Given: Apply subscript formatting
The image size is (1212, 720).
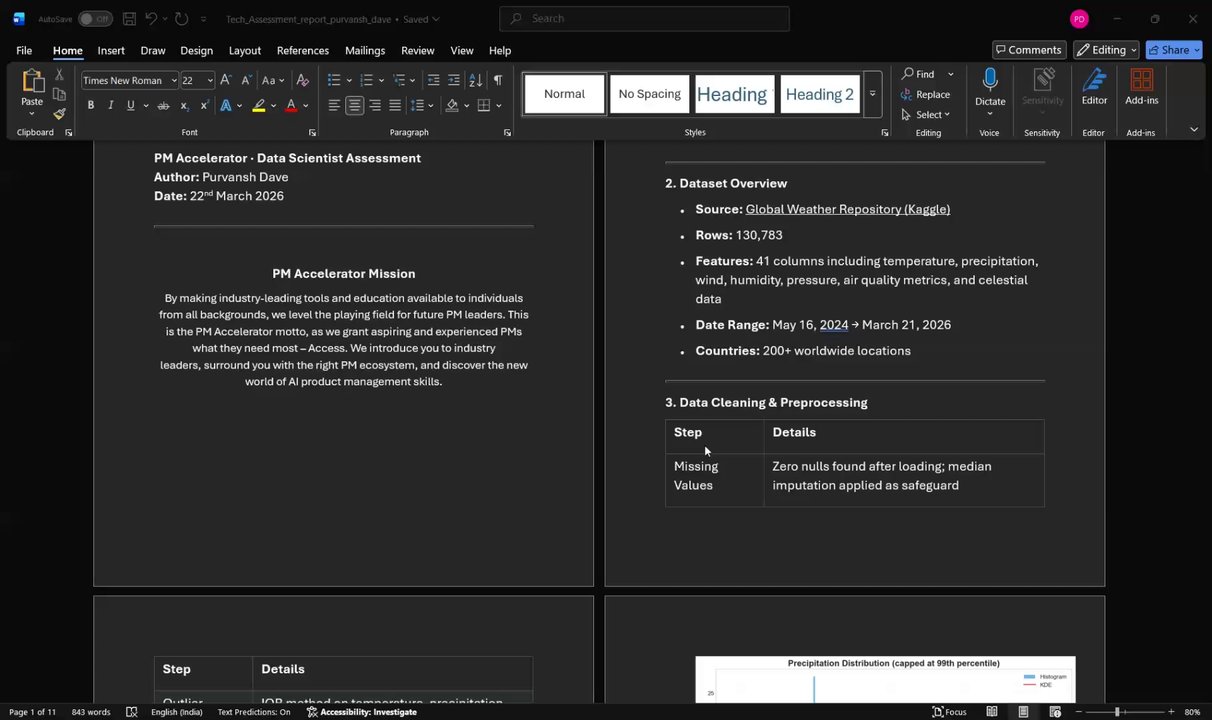Looking at the screenshot, I should pyautogui.click(x=185, y=105).
